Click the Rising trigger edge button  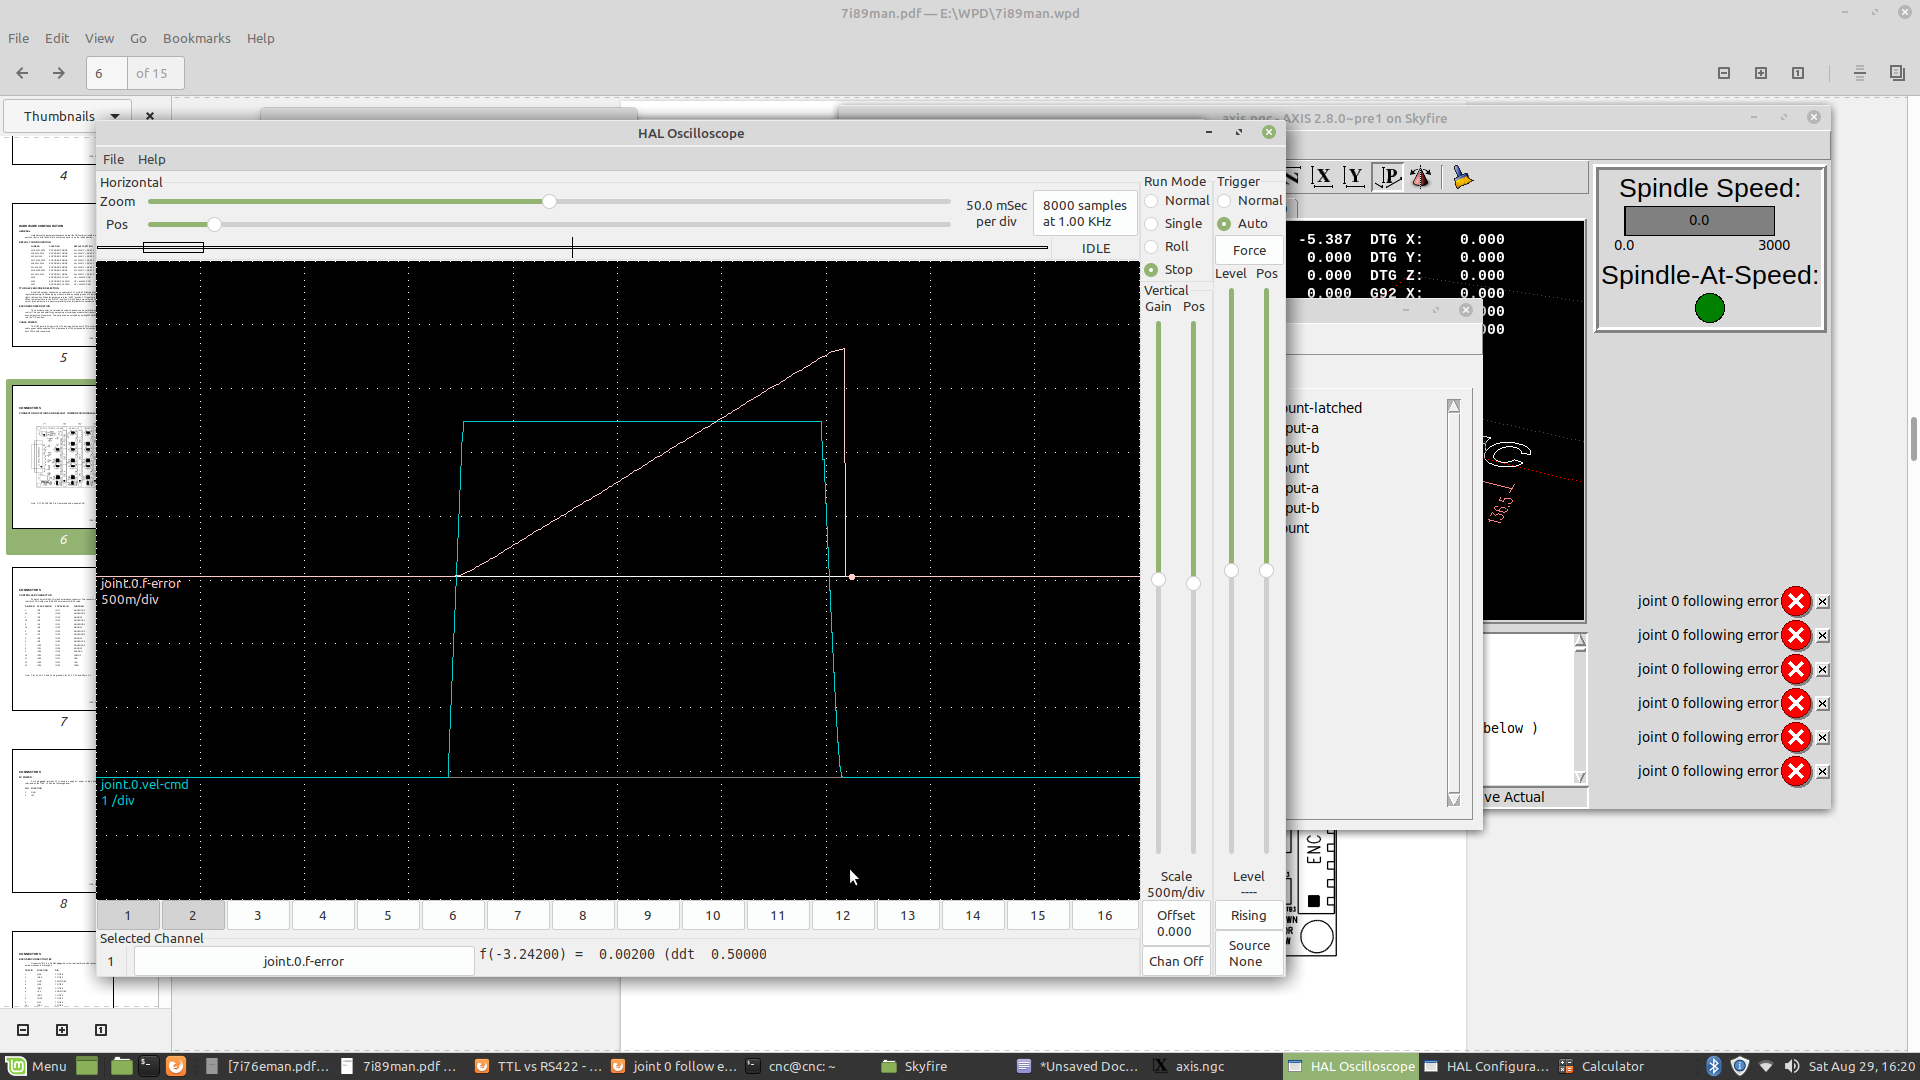point(1249,915)
